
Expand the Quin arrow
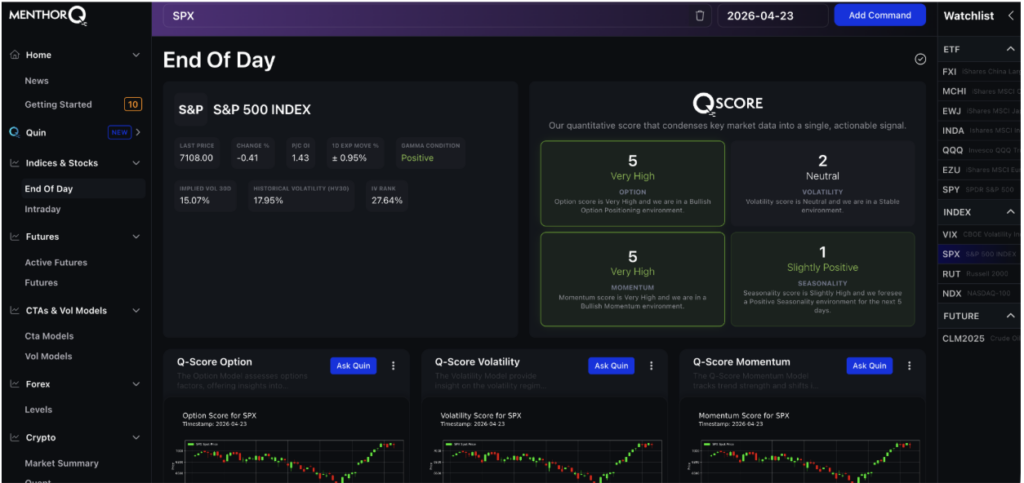(x=138, y=132)
